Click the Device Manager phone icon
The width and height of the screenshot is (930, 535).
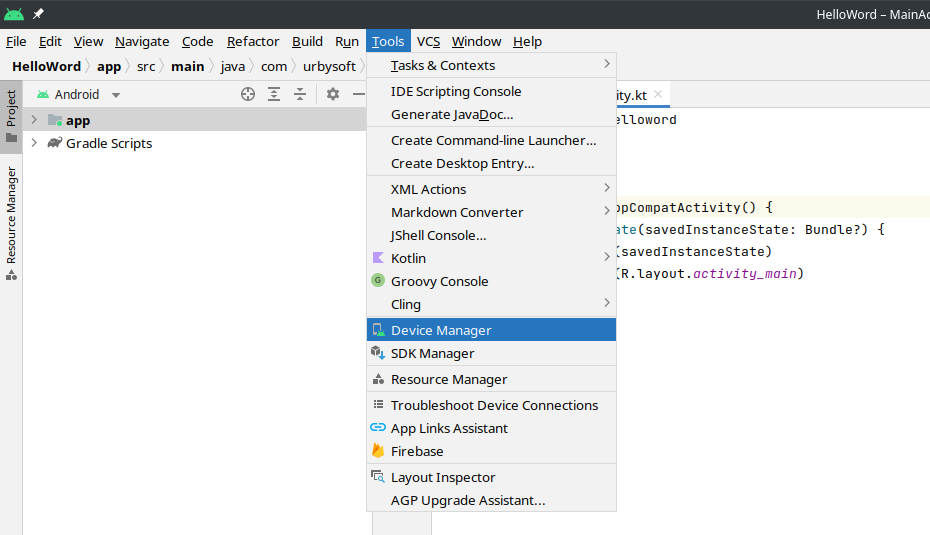point(378,330)
